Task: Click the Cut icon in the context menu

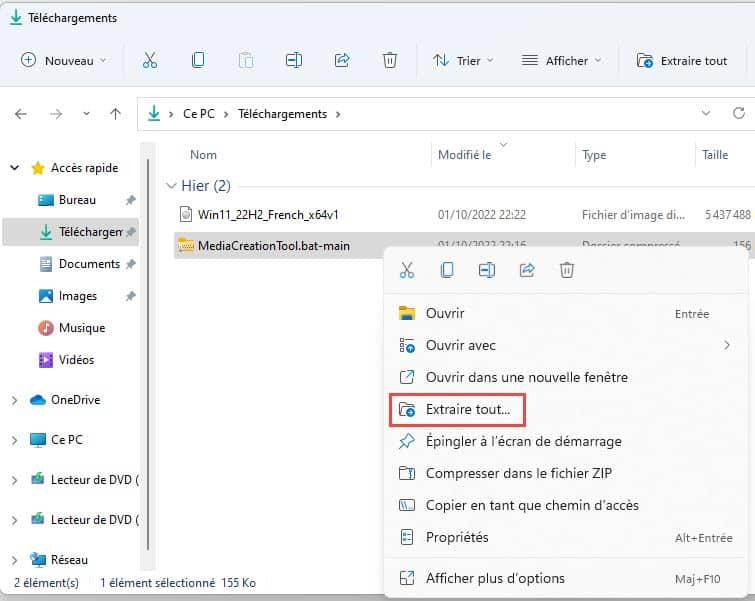Action: tap(407, 270)
